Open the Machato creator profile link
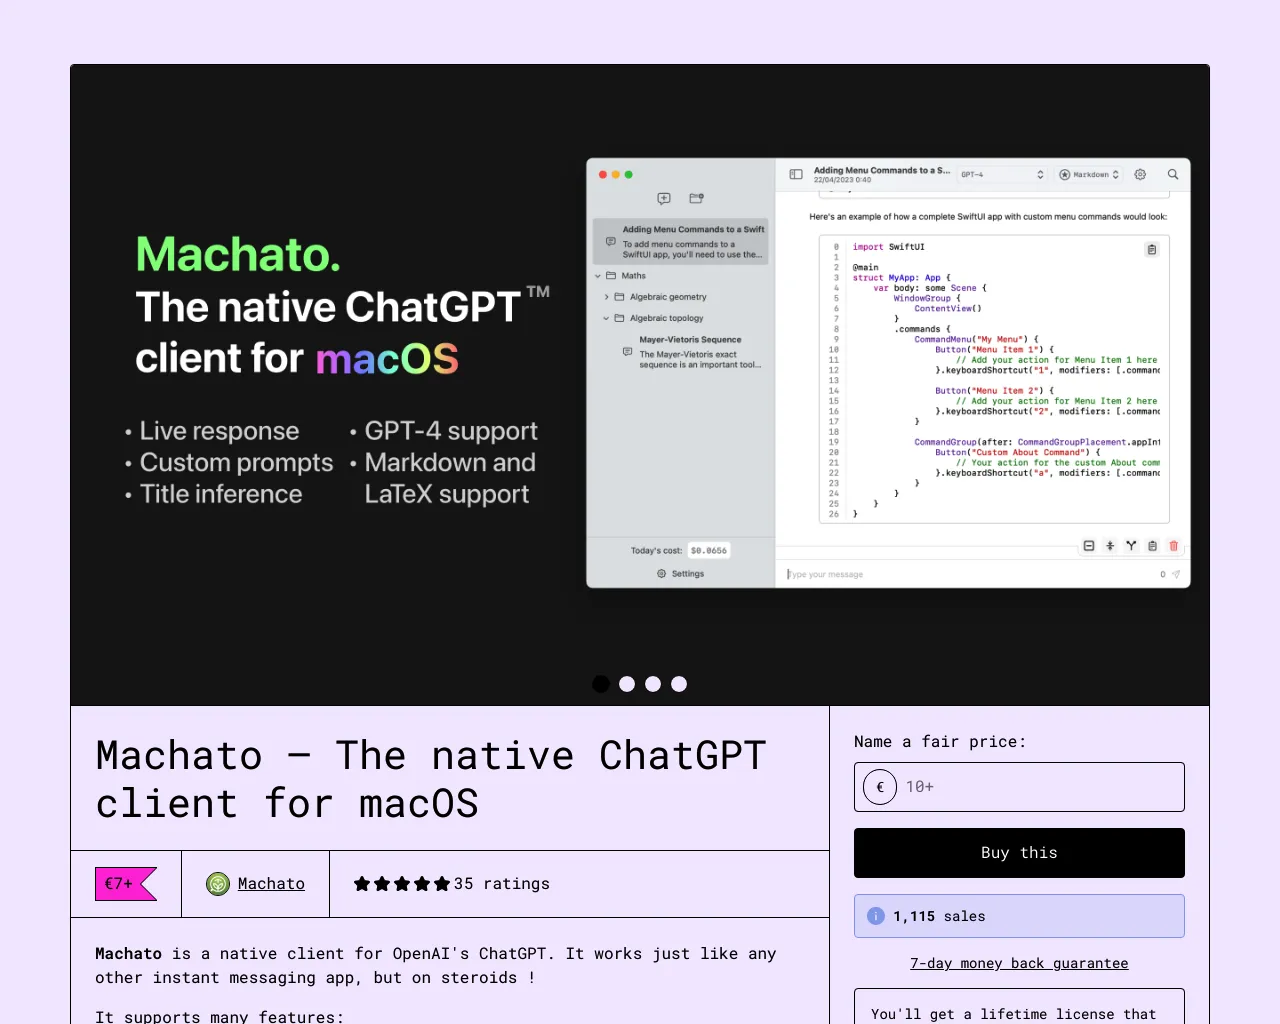Image resolution: width=1280 pixels, height=1024 pixels. 271,883
